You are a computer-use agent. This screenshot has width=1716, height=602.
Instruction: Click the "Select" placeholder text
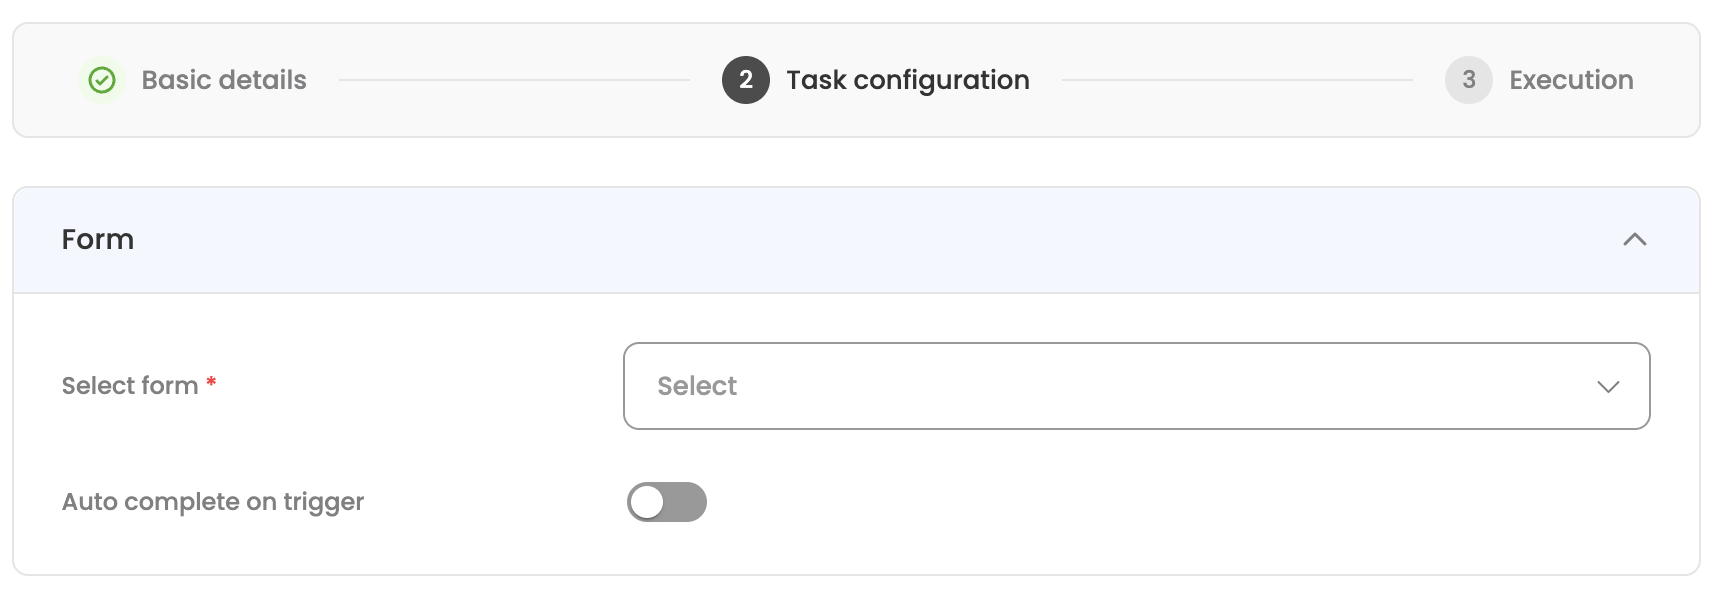click(x=697, y=386)
